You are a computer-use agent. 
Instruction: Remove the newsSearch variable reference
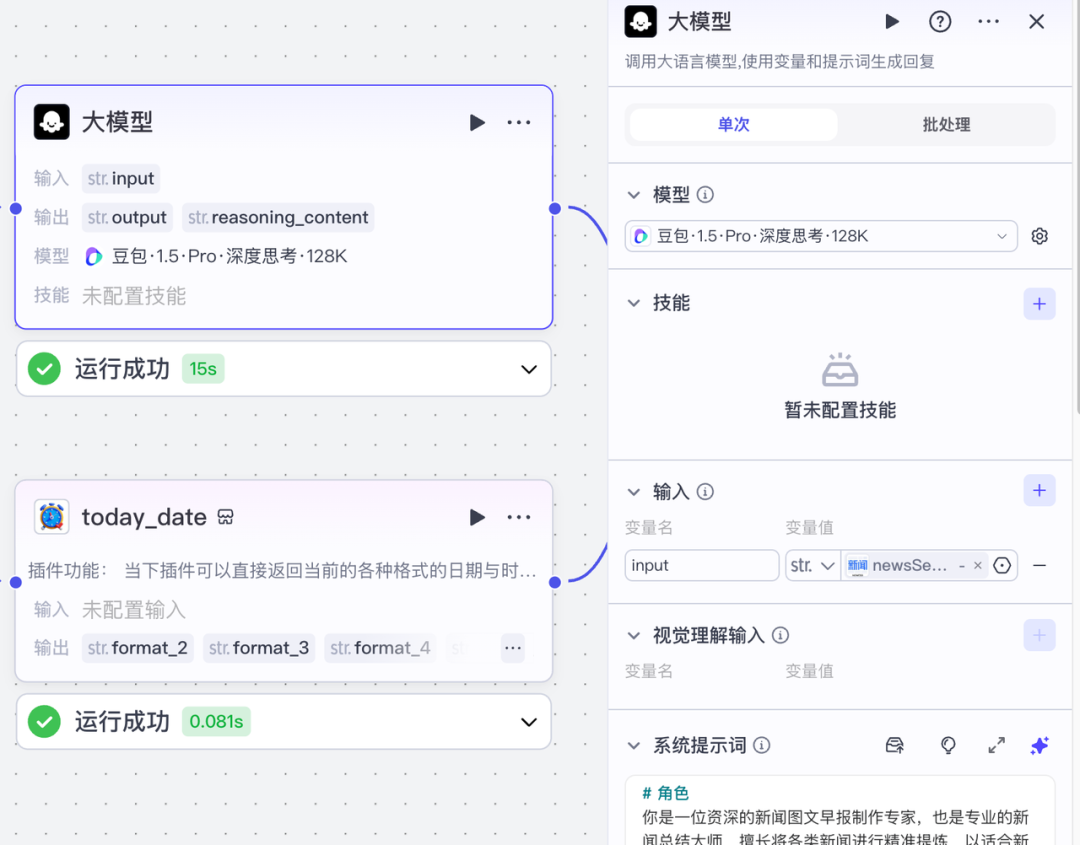[x=977, y=565]
